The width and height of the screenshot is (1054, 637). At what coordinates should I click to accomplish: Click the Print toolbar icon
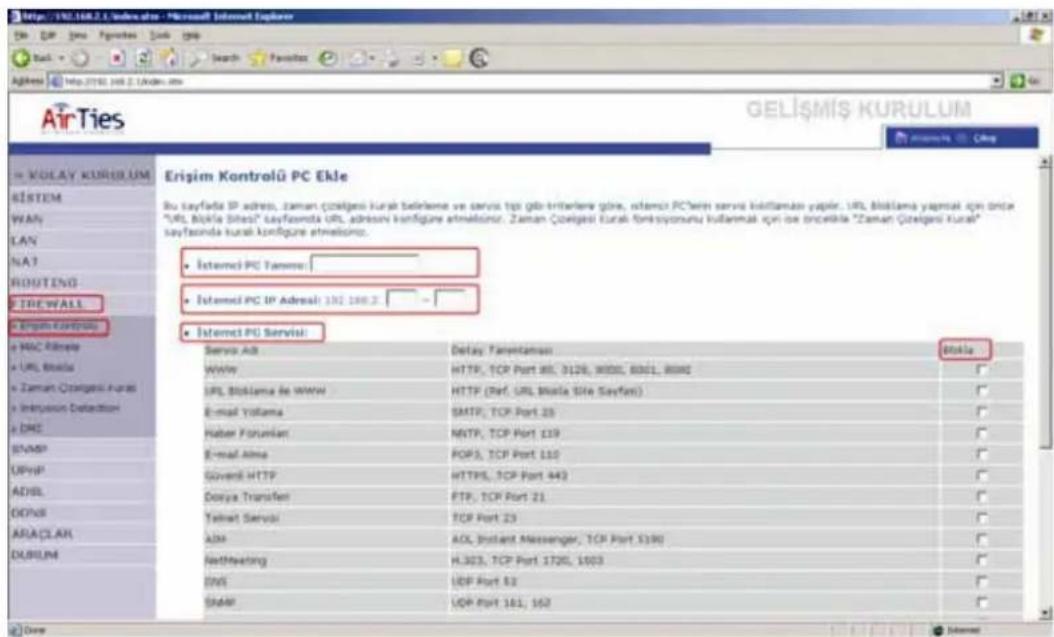point(389,58)
